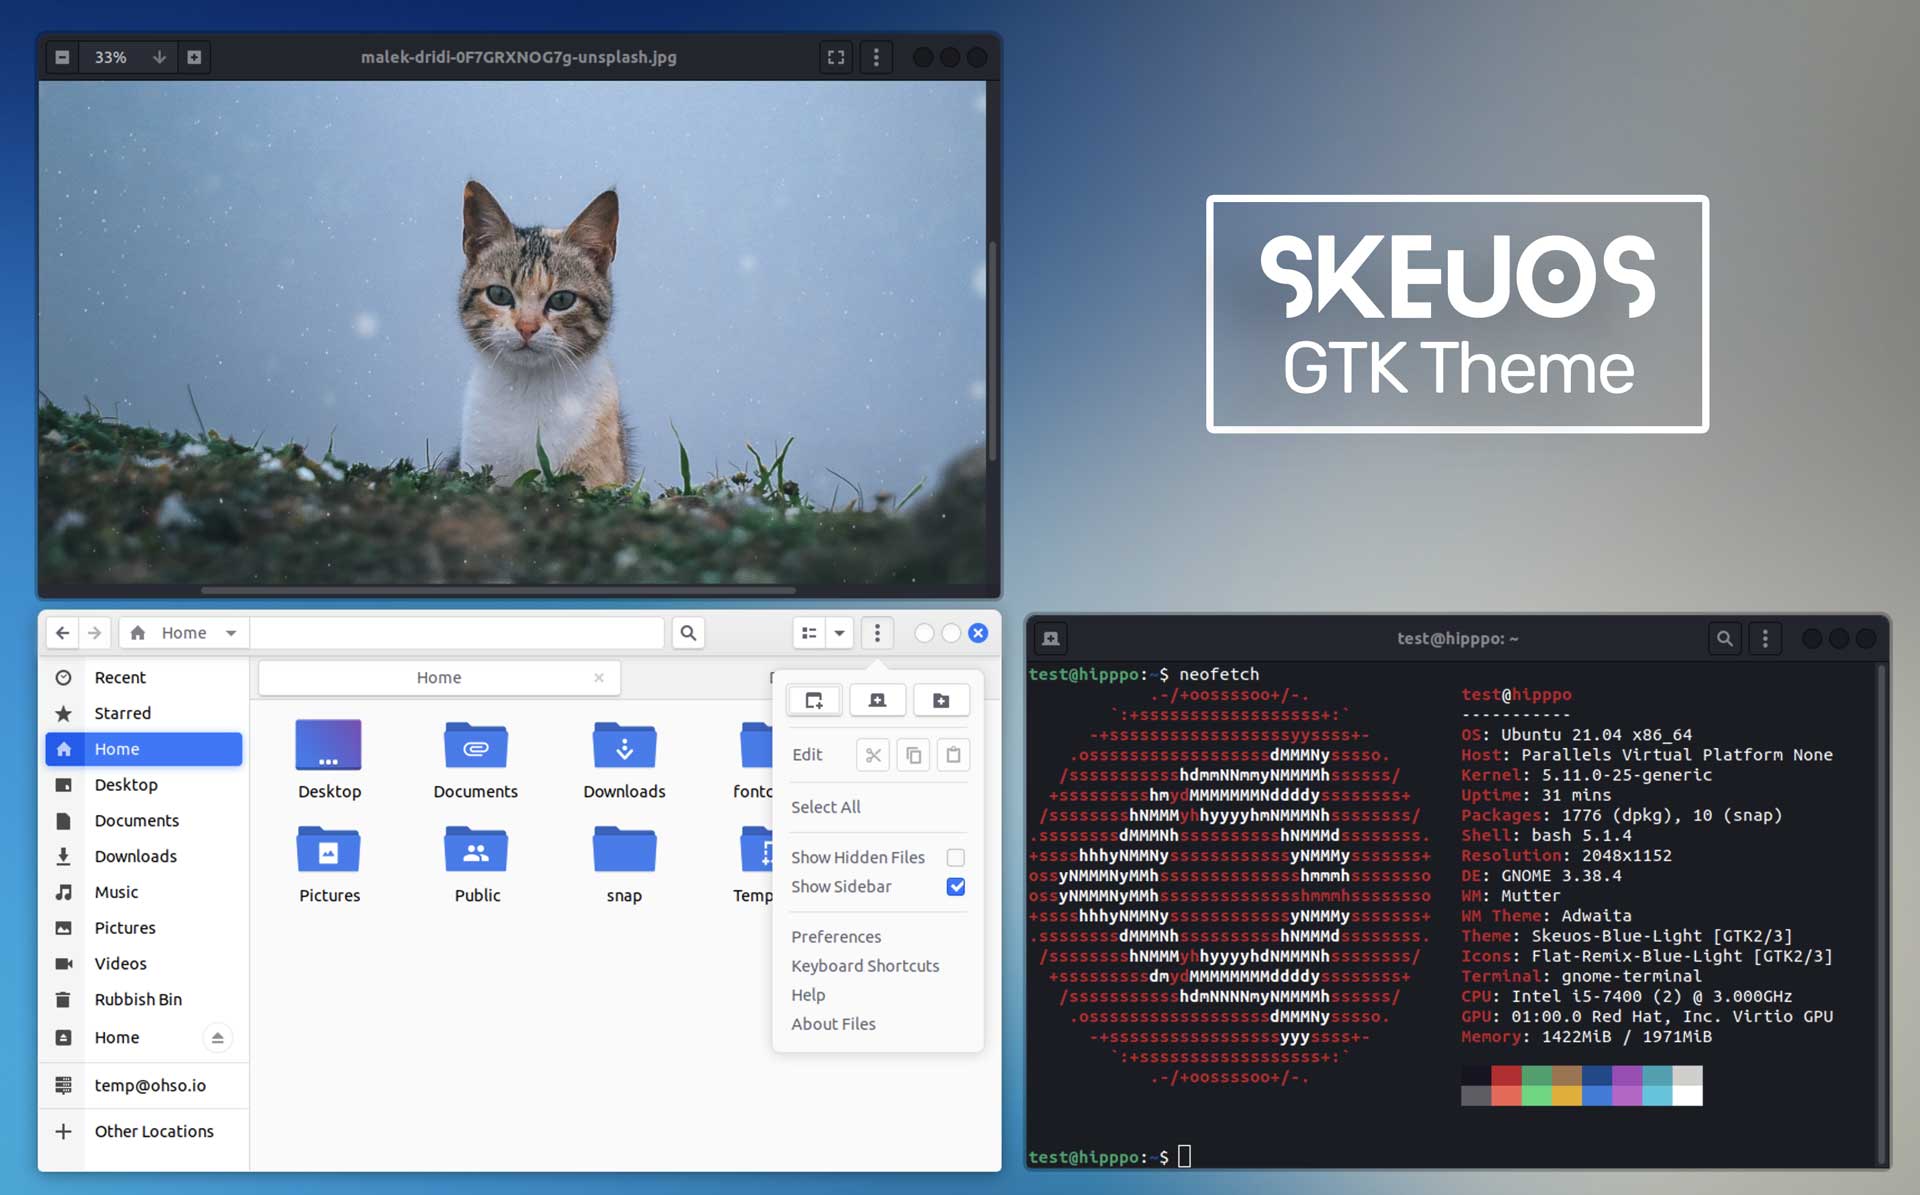
Task: Click Help in popover menu
Action: coord(808,995)
